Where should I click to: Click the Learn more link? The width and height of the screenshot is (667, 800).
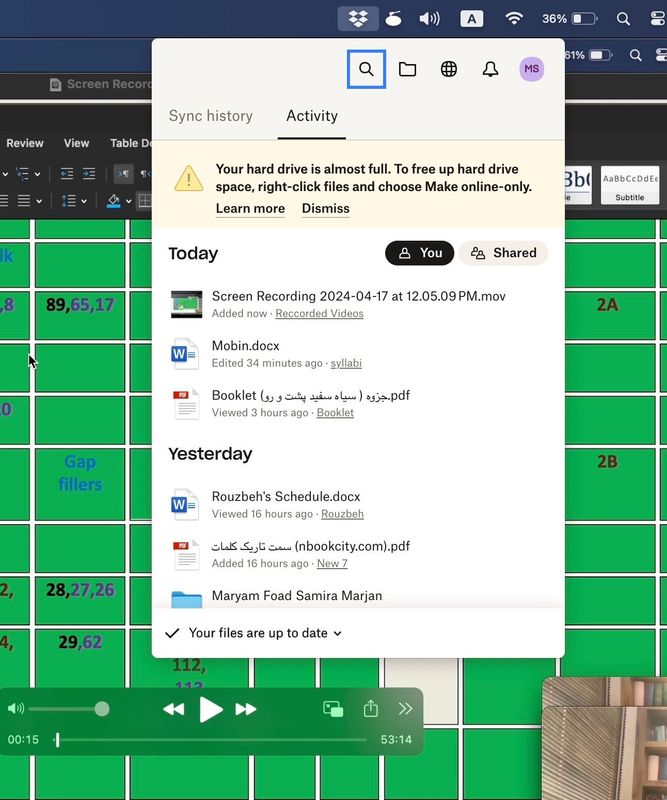tap(250, 209)
